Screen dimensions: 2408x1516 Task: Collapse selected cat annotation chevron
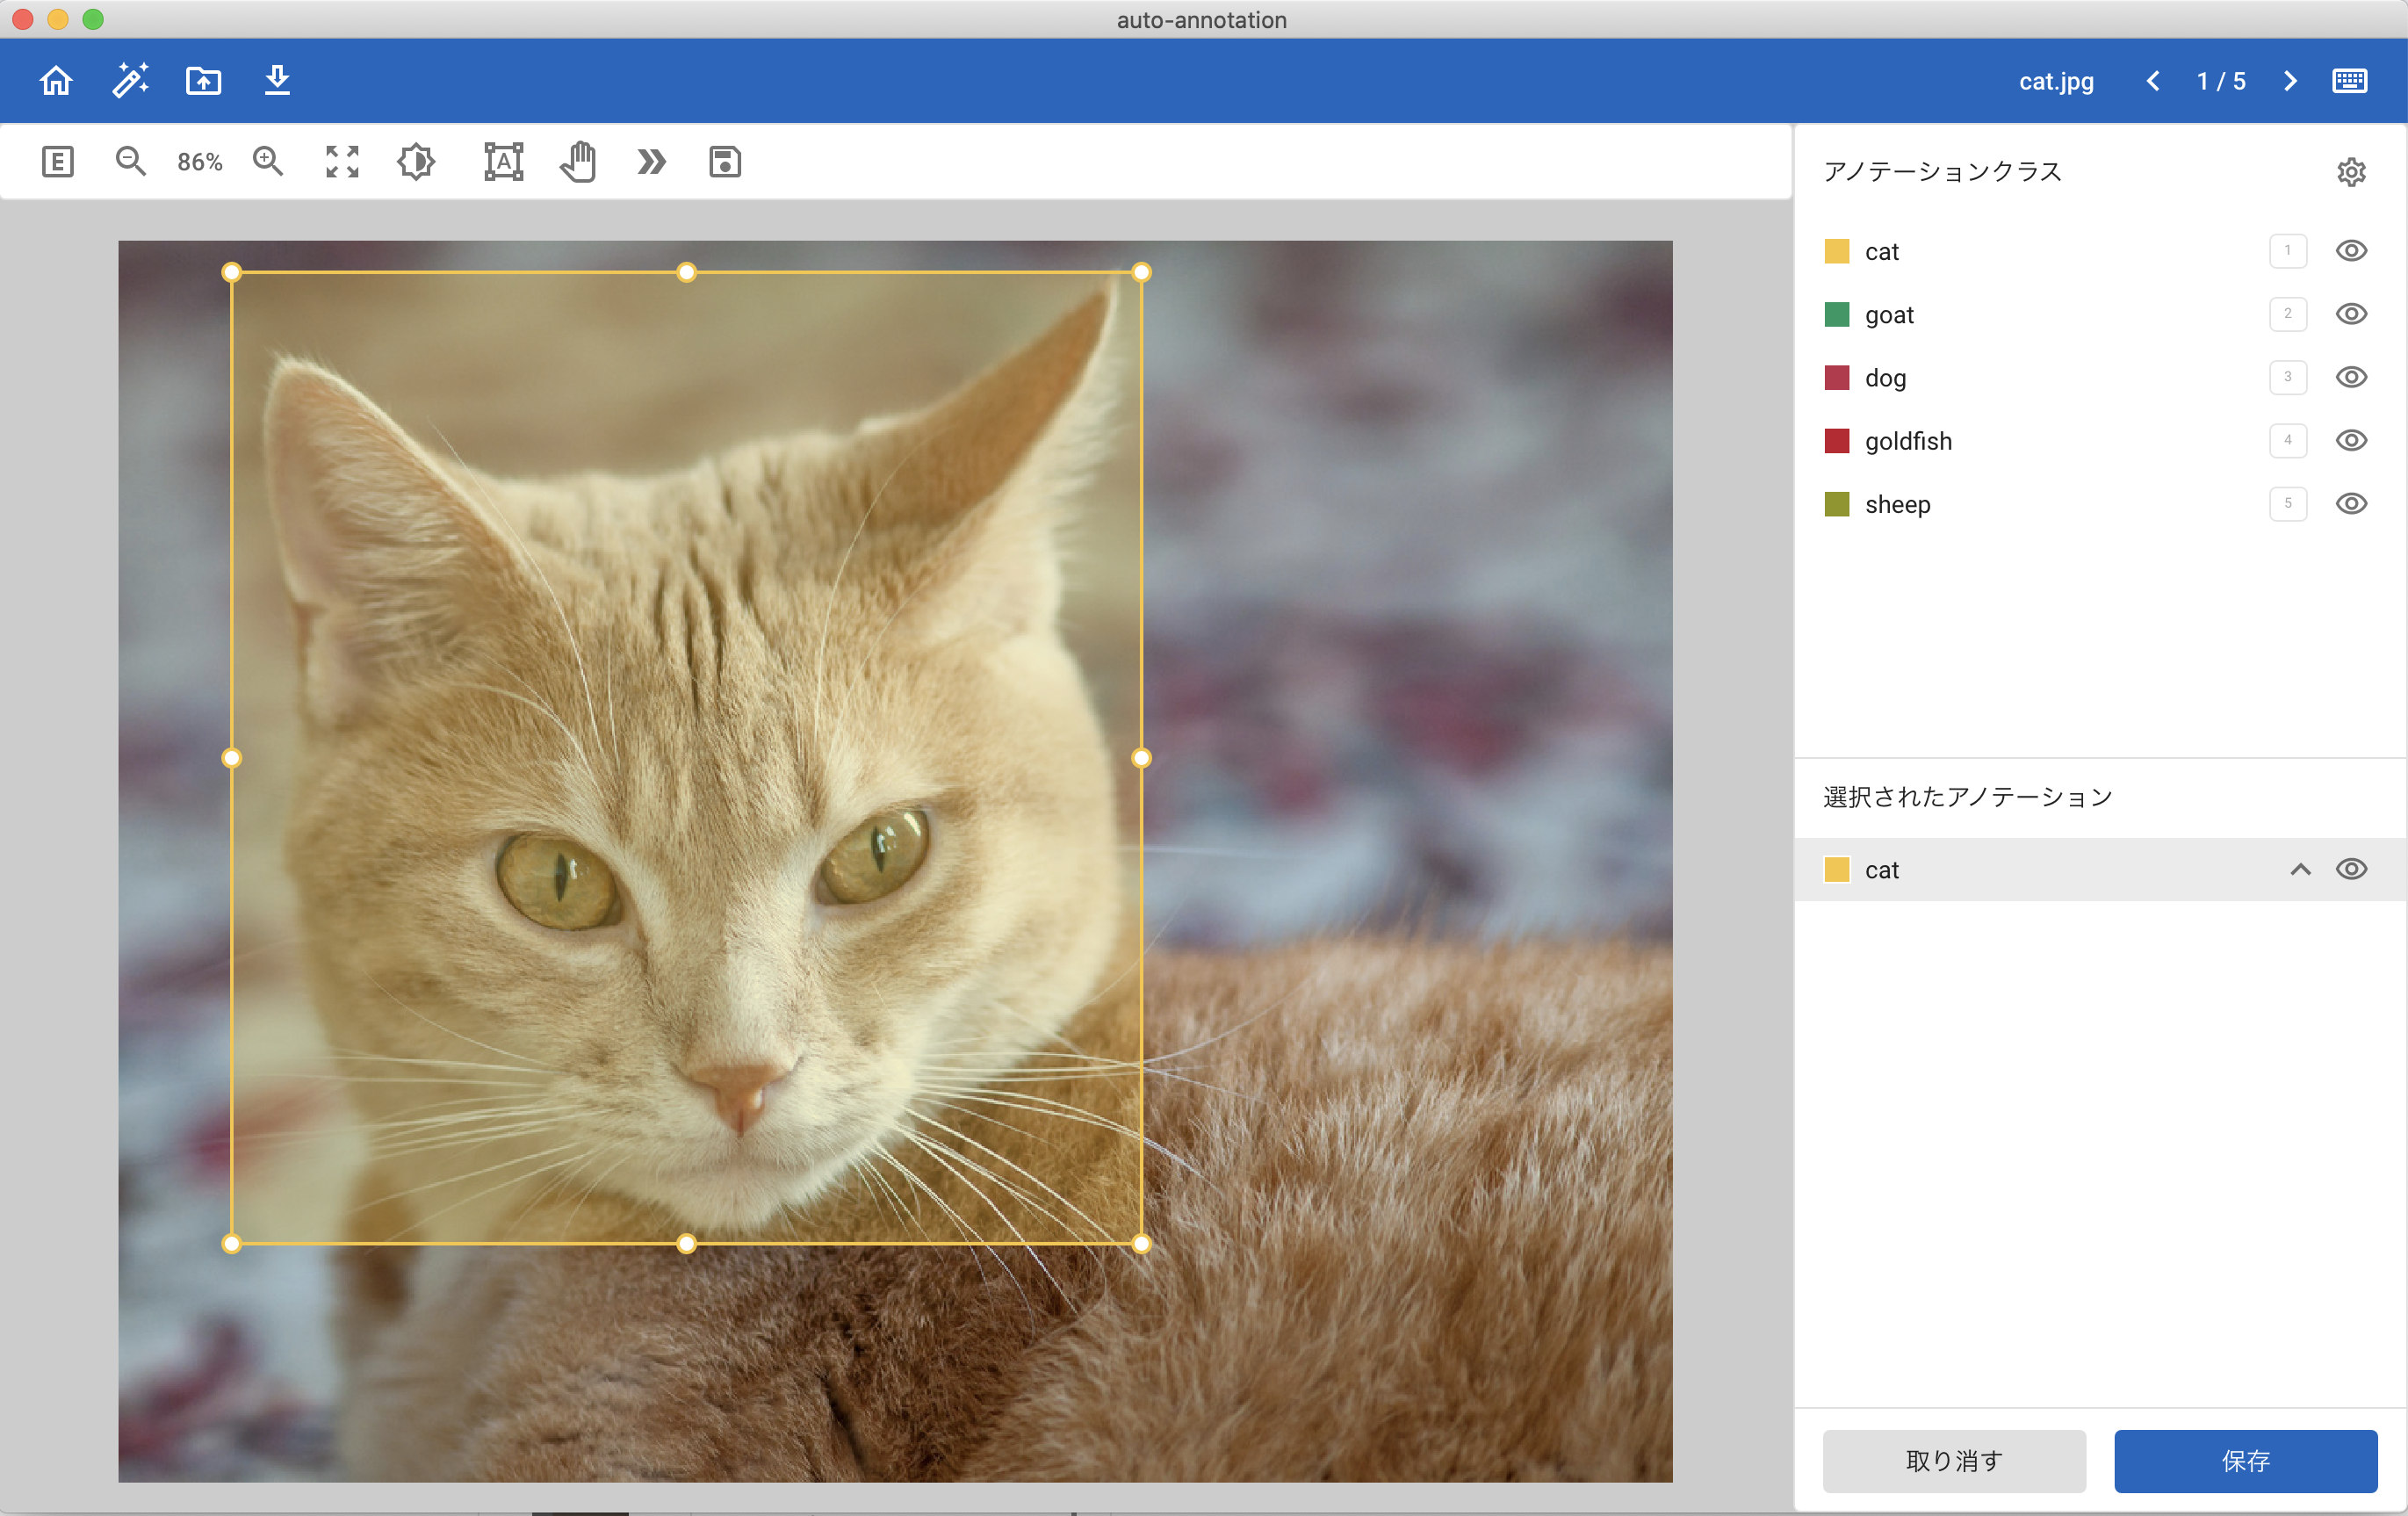[x=2300, y=869]
